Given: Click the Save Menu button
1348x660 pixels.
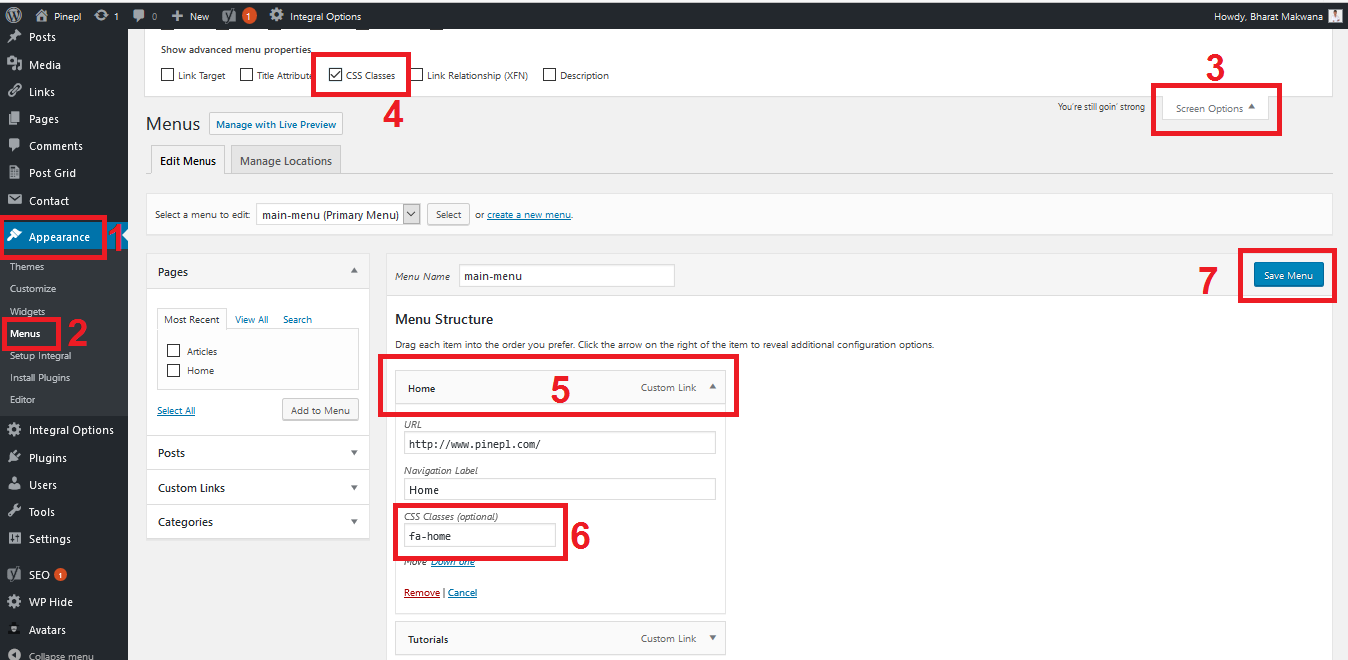Looking at the screenshot, I should point(1288,274).
